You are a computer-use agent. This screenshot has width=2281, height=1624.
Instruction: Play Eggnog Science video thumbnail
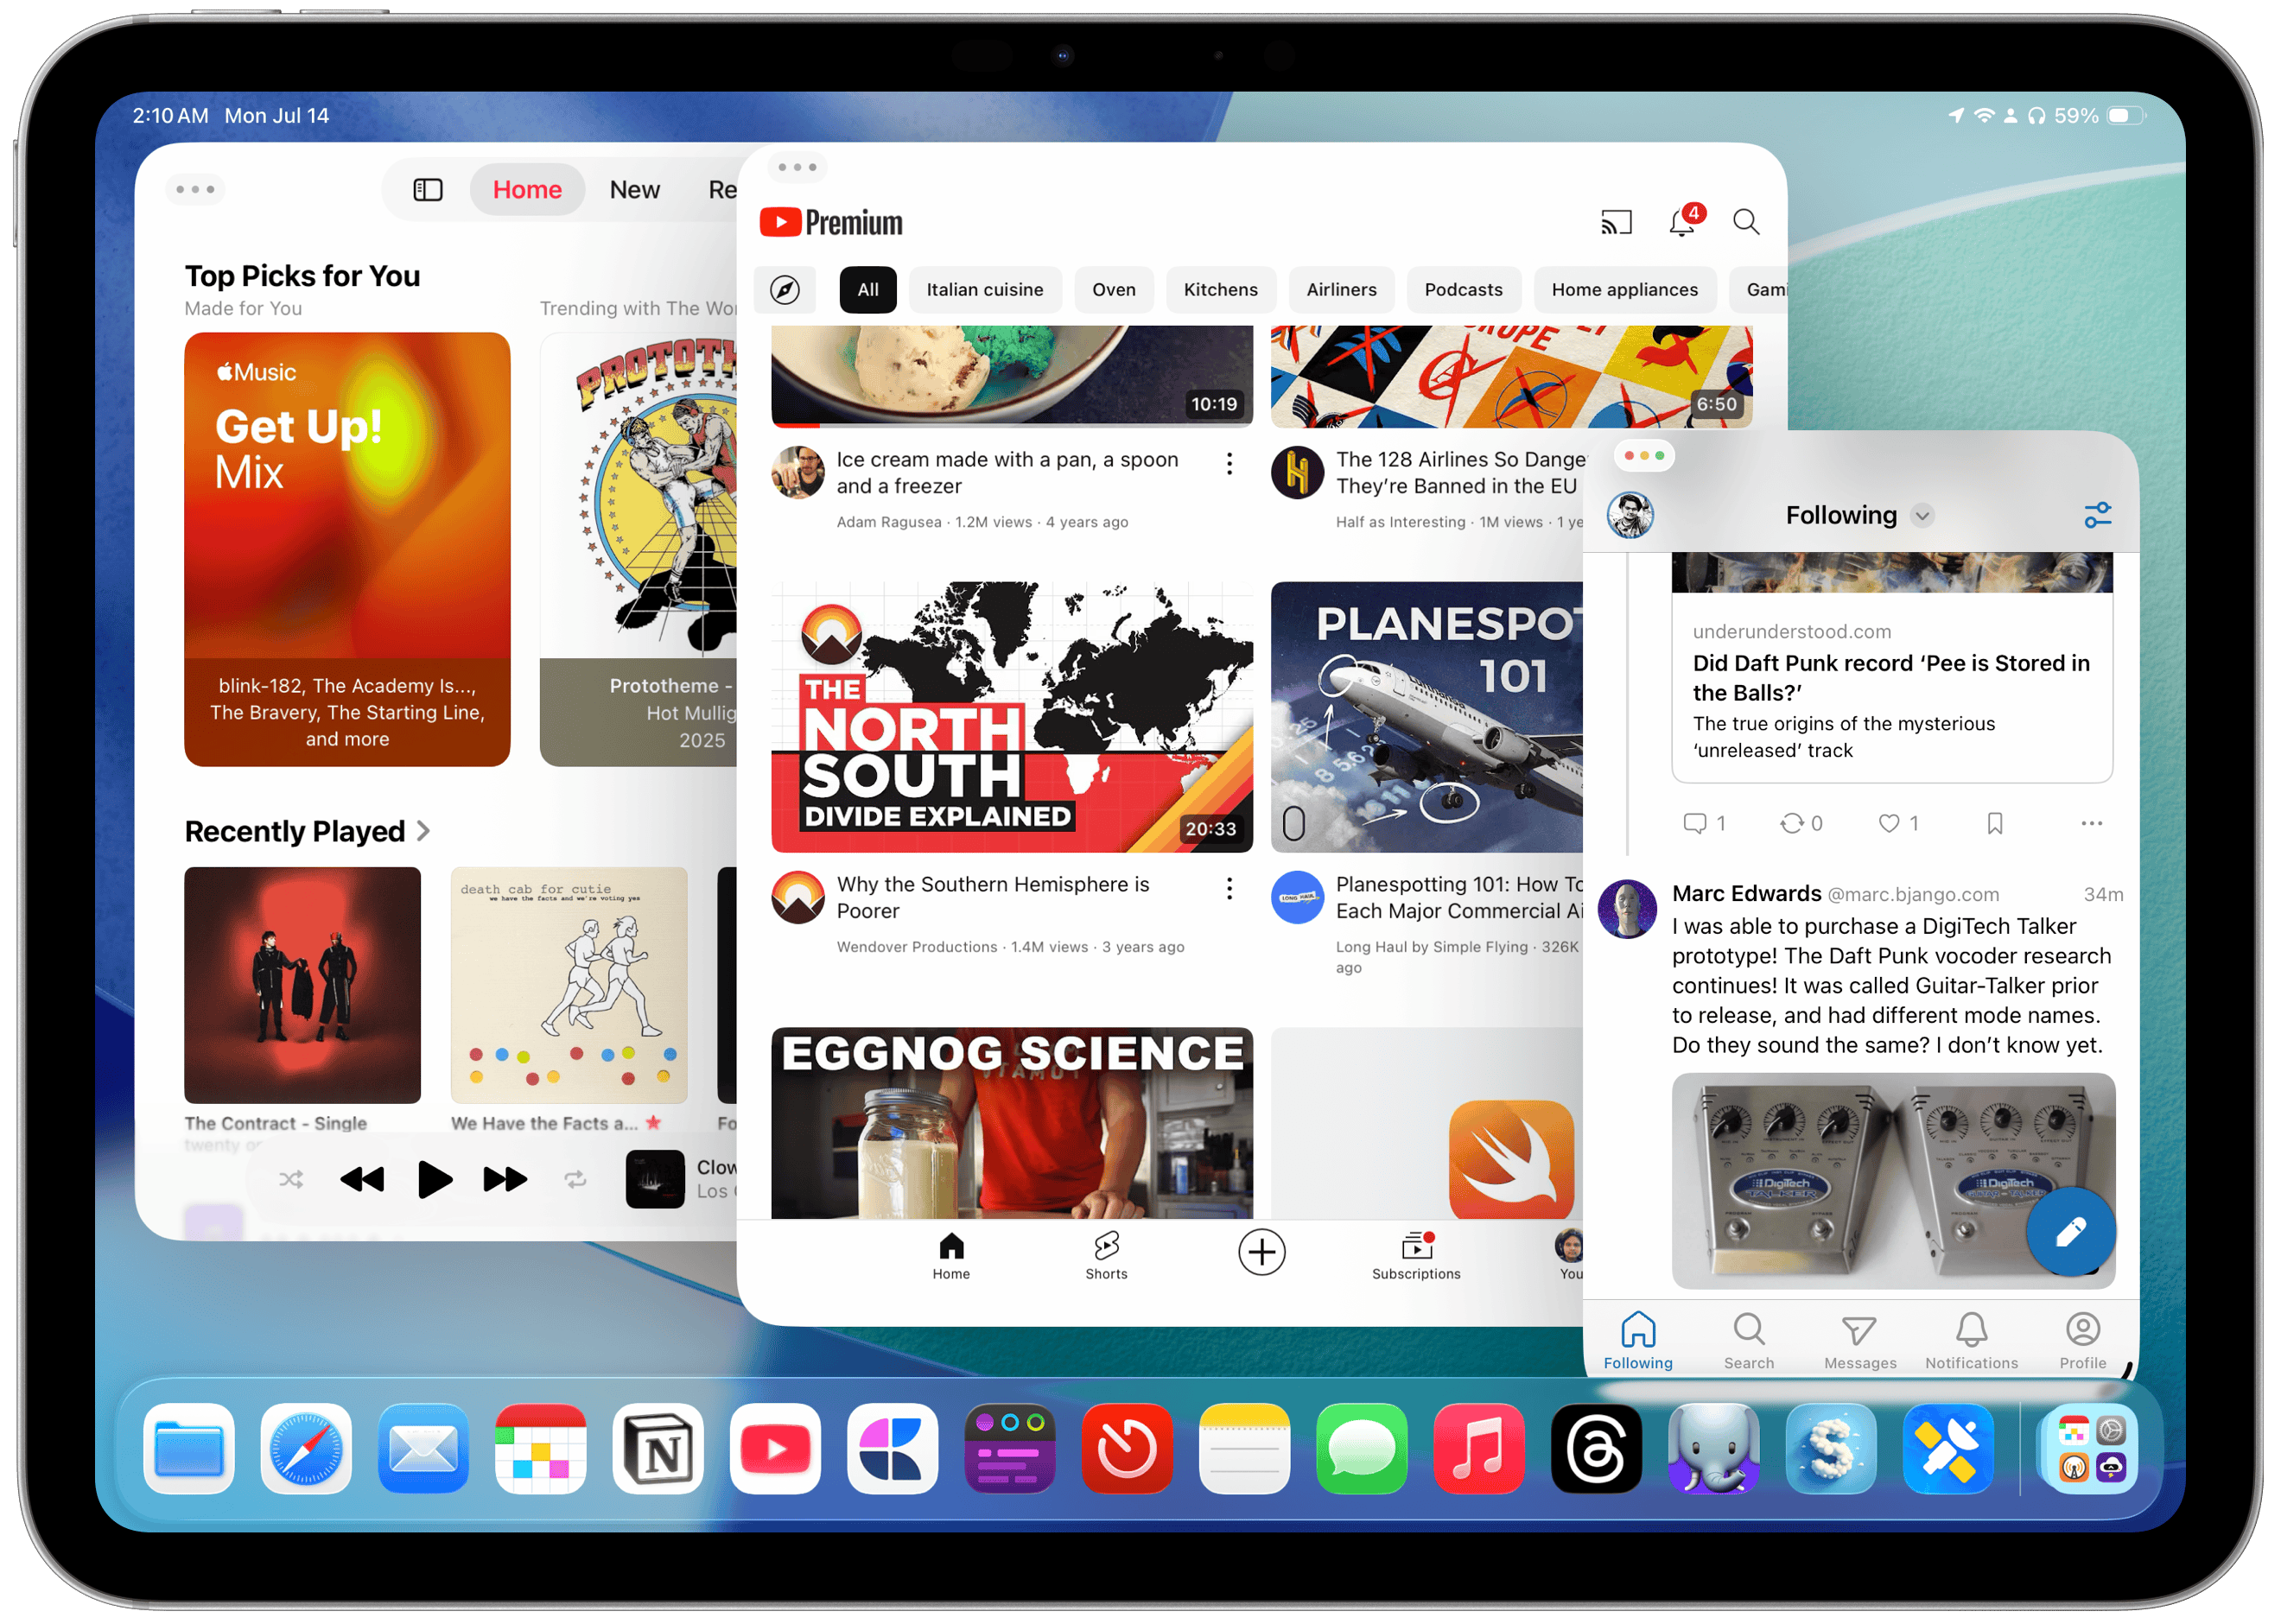1012,1123
